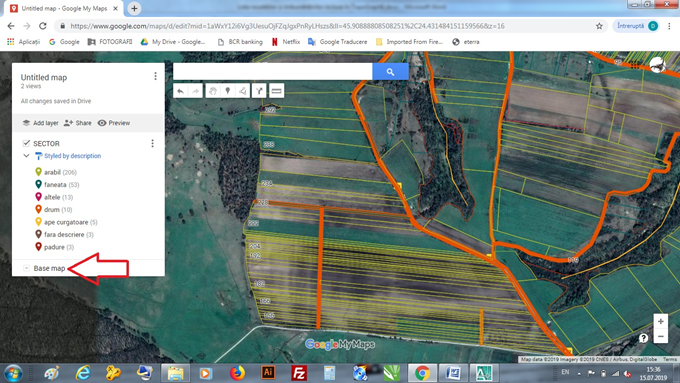The image size is (680, 383).
Task: Open BCR banking bookmark
Action: pos(240,42)
